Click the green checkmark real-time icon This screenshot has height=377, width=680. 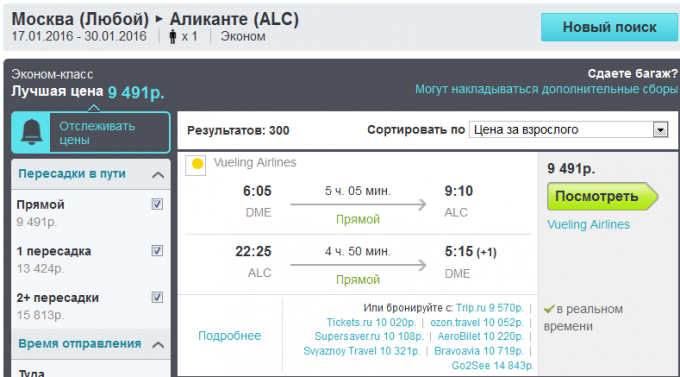coord(549,309)
